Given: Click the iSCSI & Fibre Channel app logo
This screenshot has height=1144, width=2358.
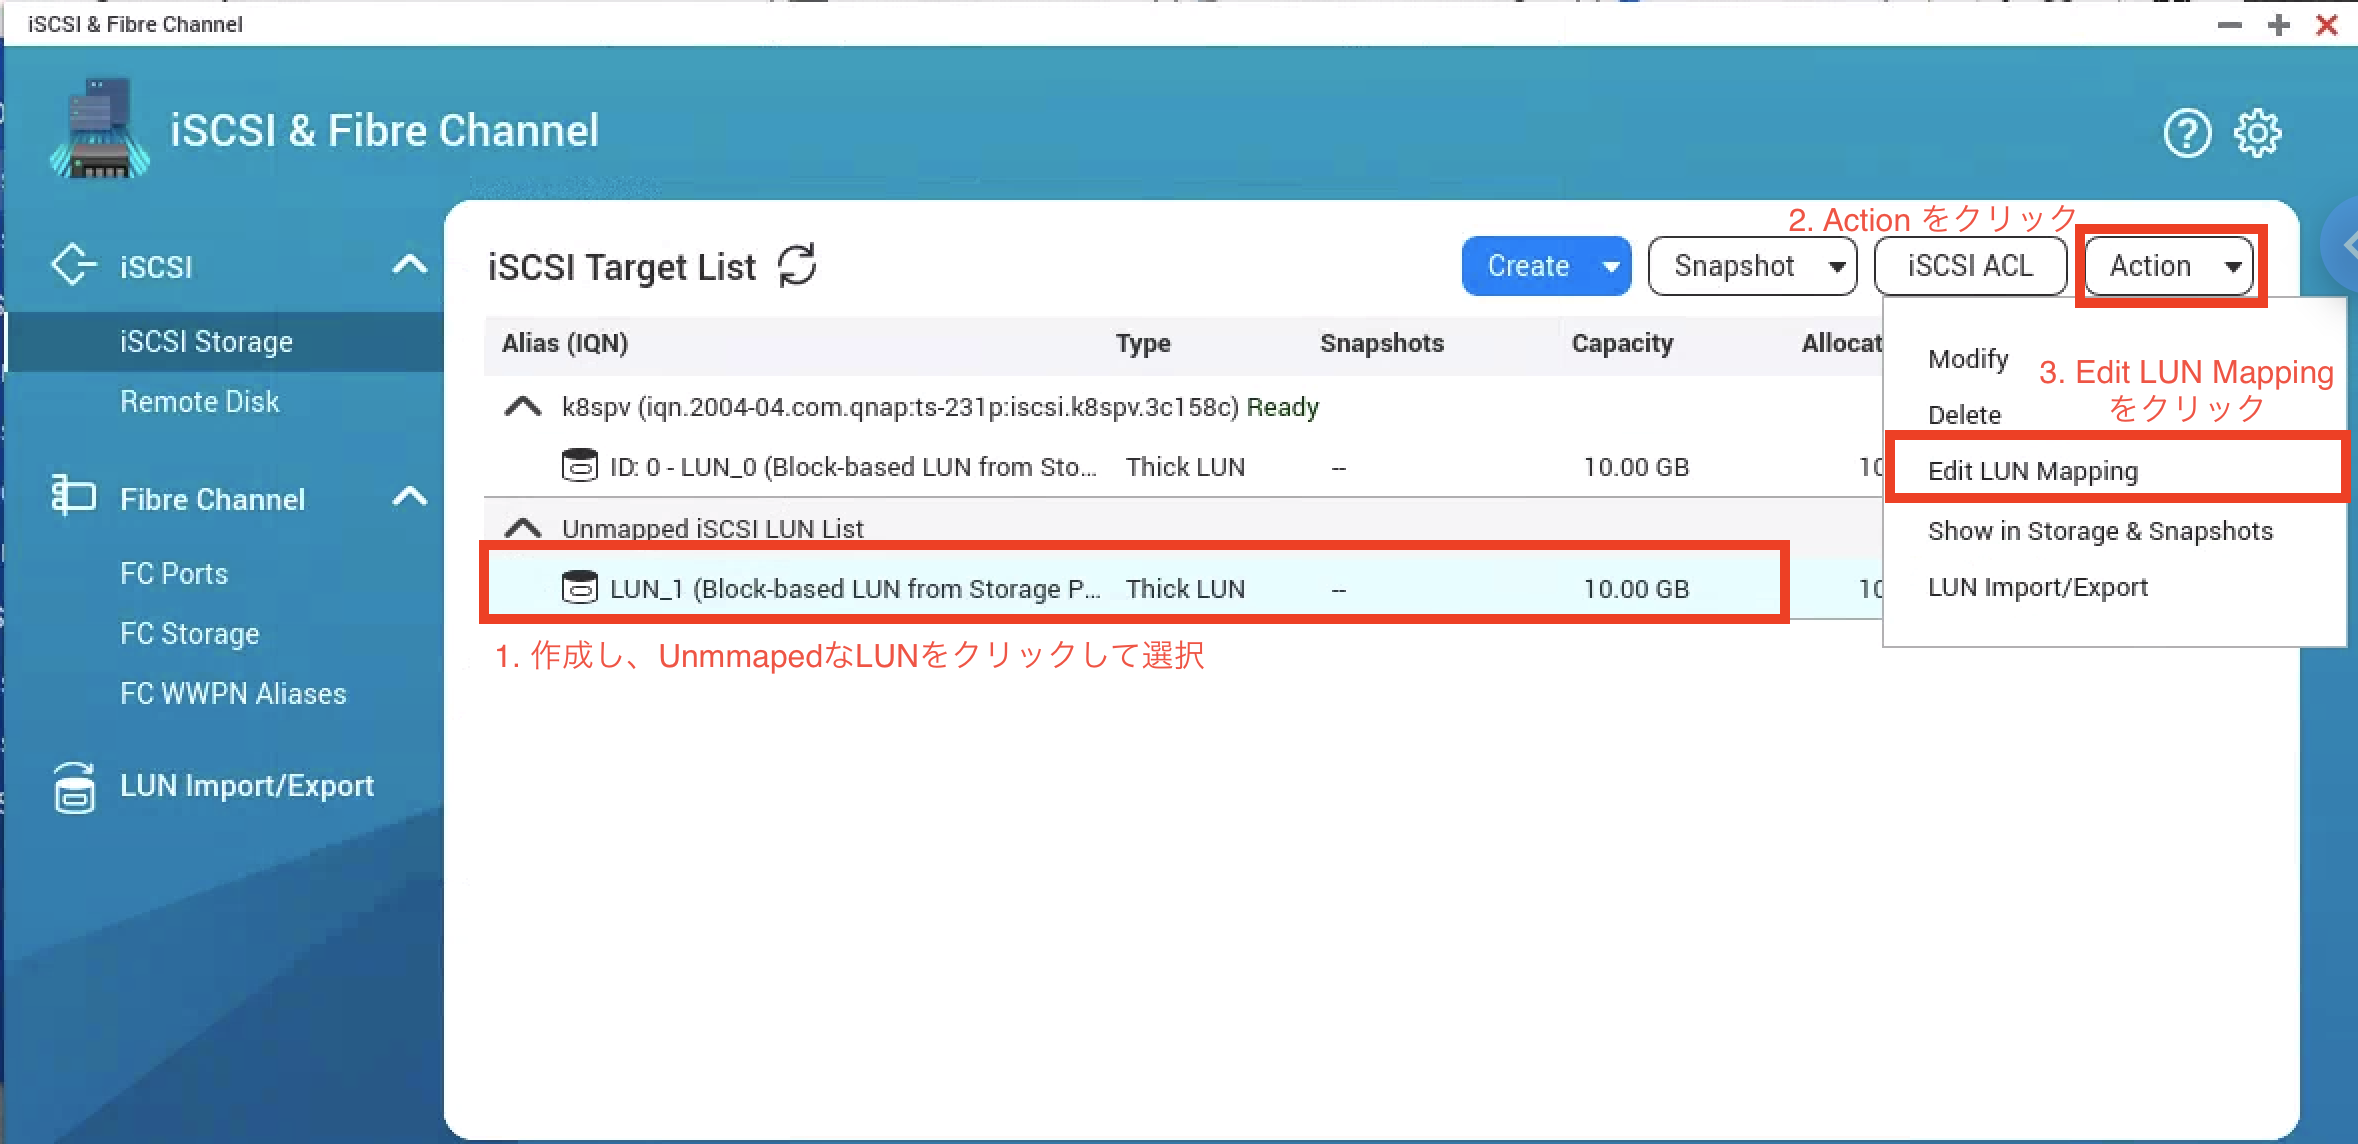Looking at the screenshot, I should [99, 129].
